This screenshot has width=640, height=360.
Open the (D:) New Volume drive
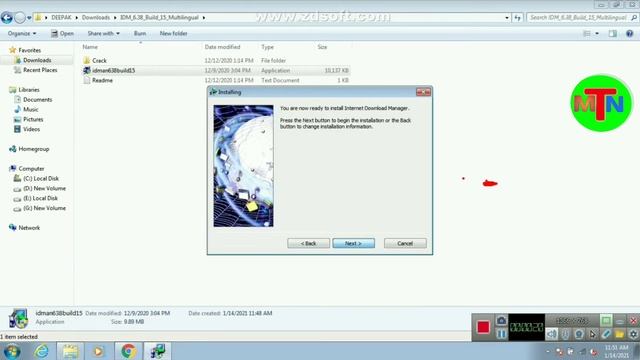coord(44,188)
